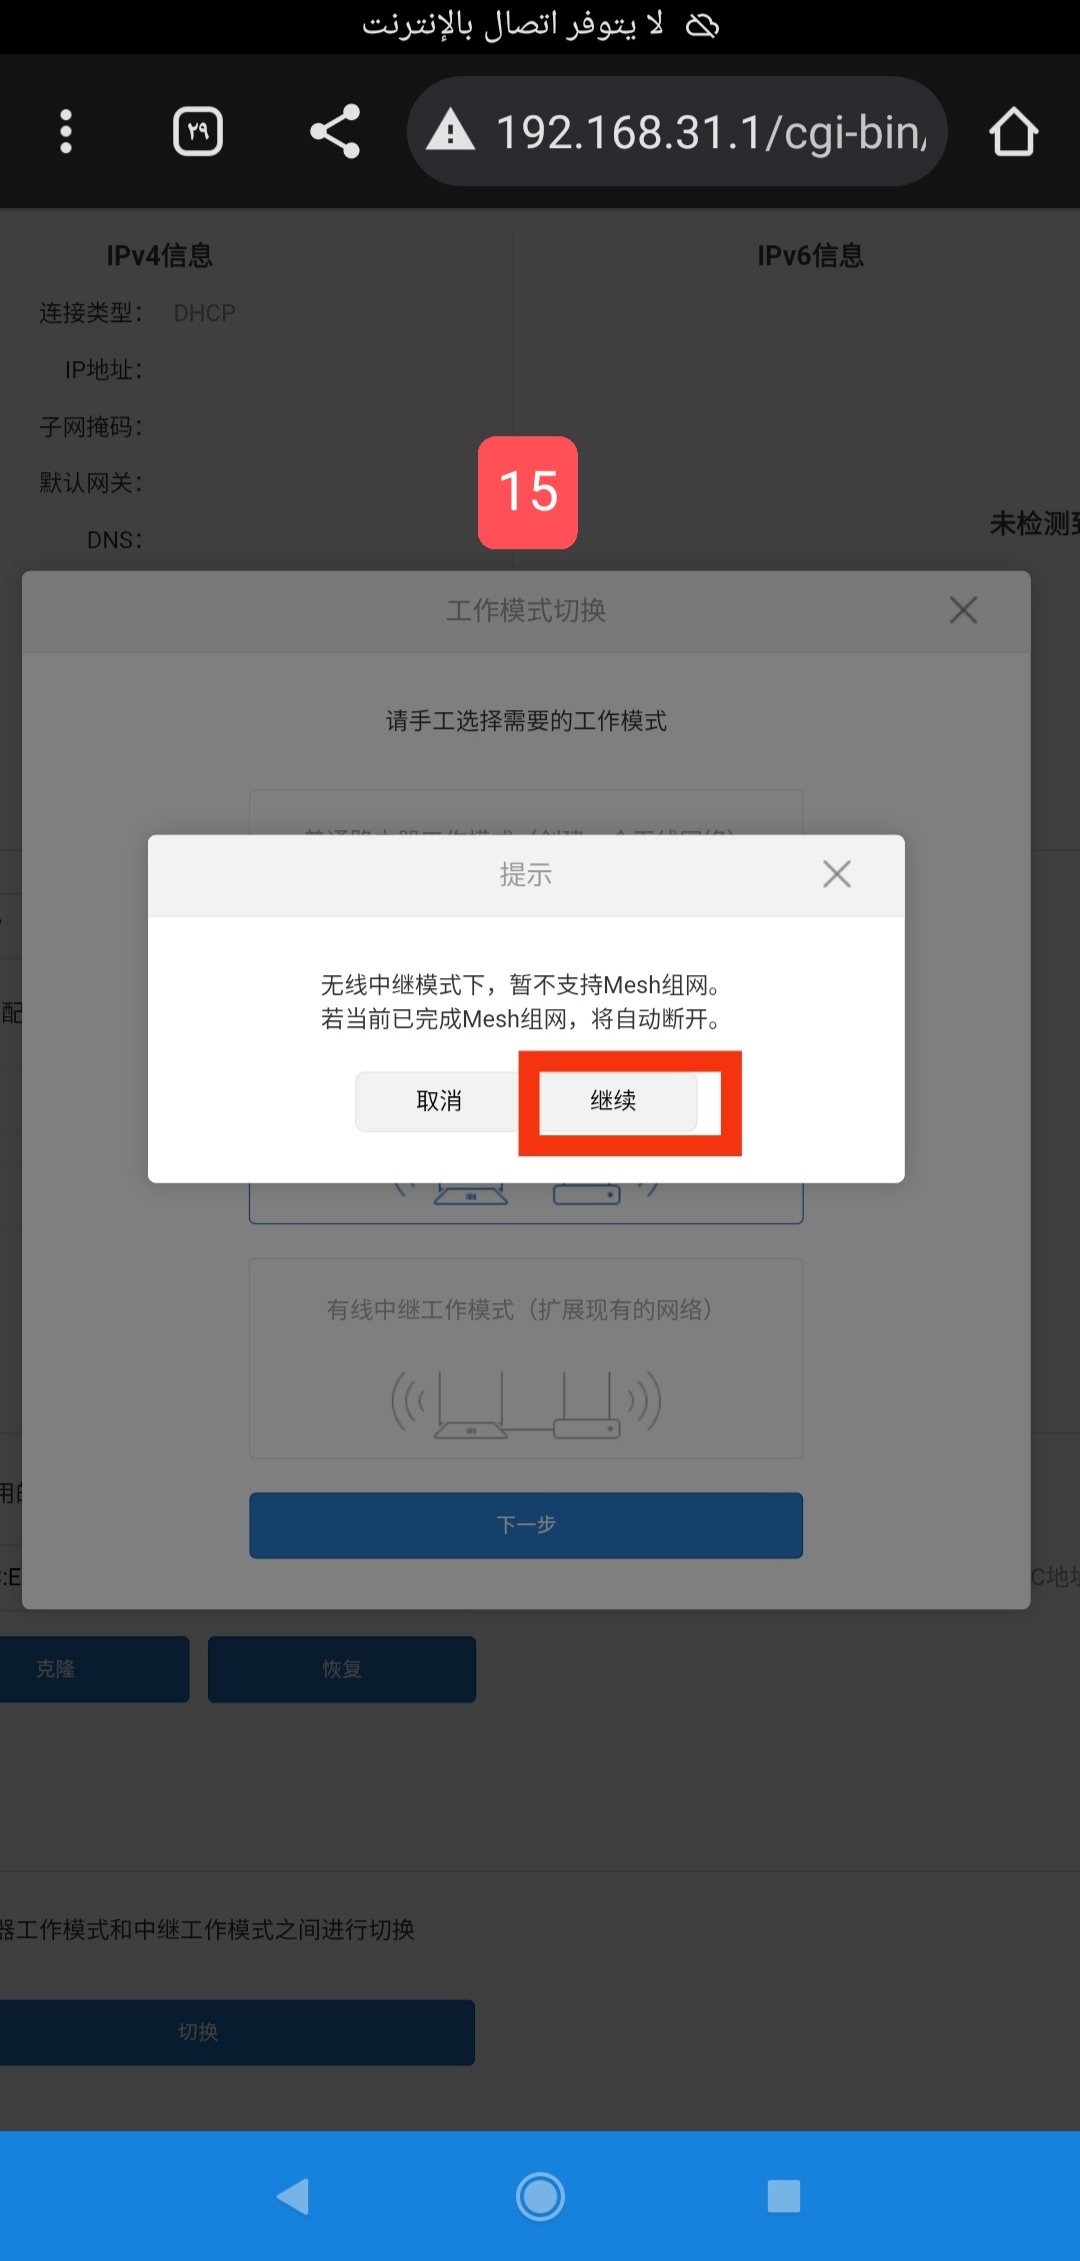Open the tab switcher showing 29 tabs
This screenshot has width=1080, height=2261.
click(x=198, y=132)
